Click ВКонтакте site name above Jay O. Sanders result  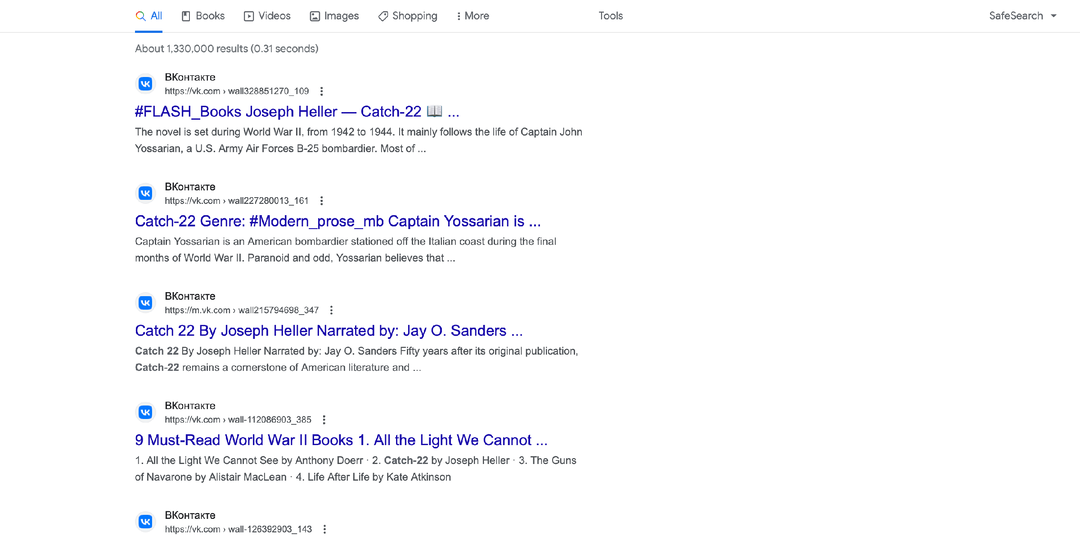(x=190, y=296)
